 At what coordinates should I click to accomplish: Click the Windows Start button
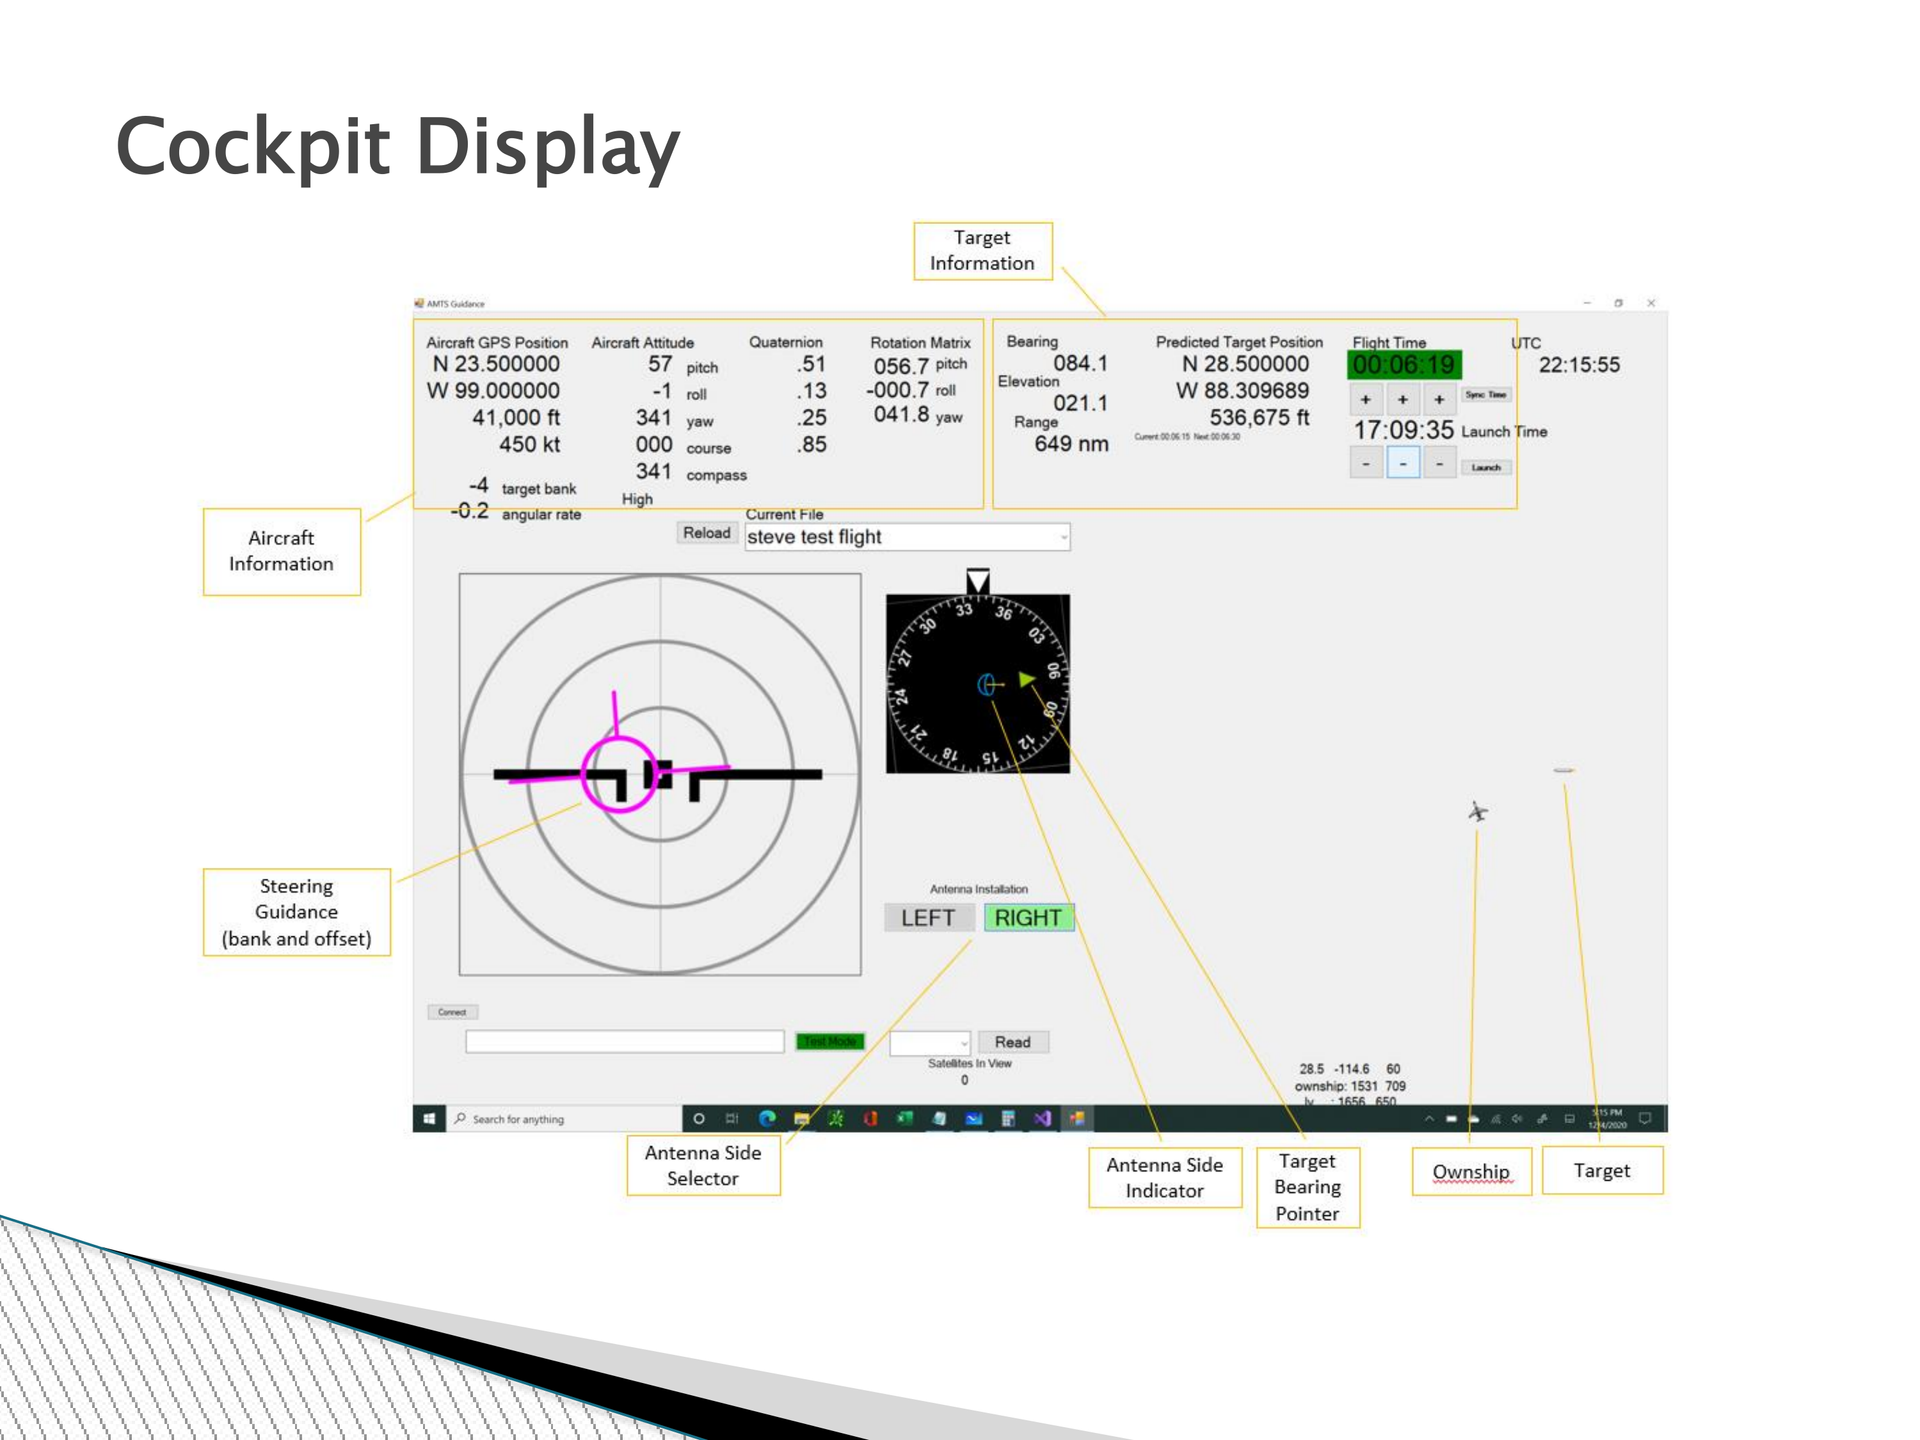(x=429, y=1118)
